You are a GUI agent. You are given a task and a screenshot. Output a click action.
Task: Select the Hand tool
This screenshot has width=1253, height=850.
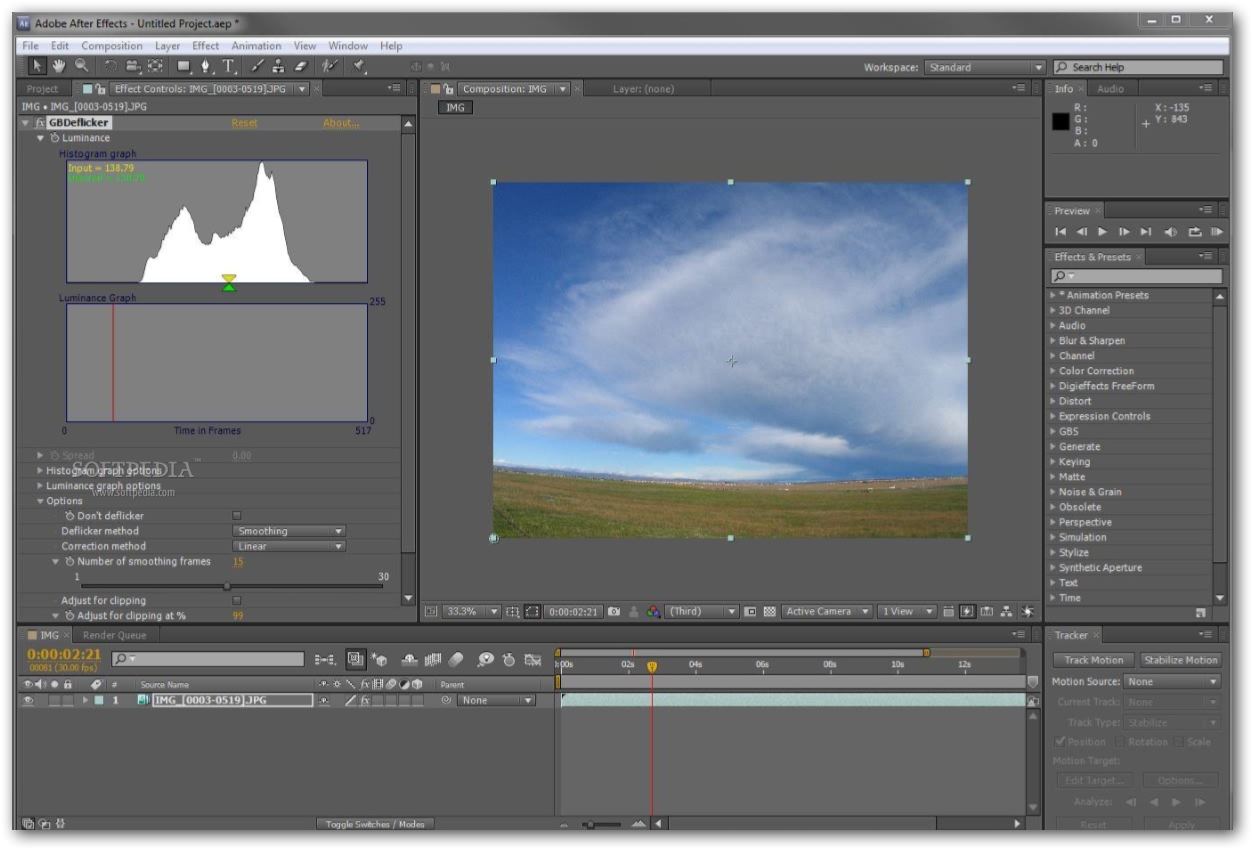[x=59, y=66]
